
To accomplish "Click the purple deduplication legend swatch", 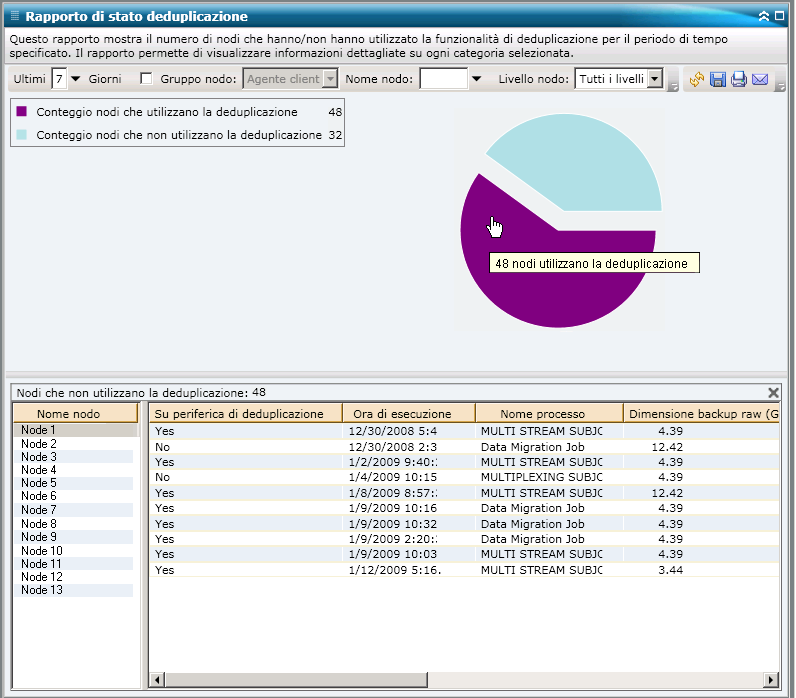I will pos(22,112).
